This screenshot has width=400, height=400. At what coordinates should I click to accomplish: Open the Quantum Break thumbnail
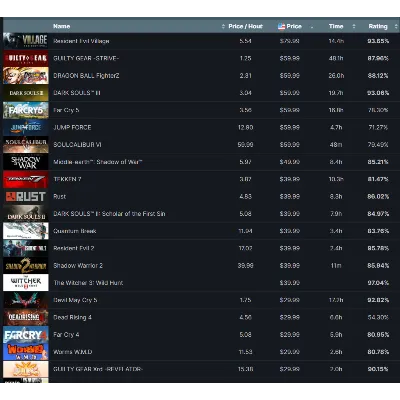tap(26, 231)
